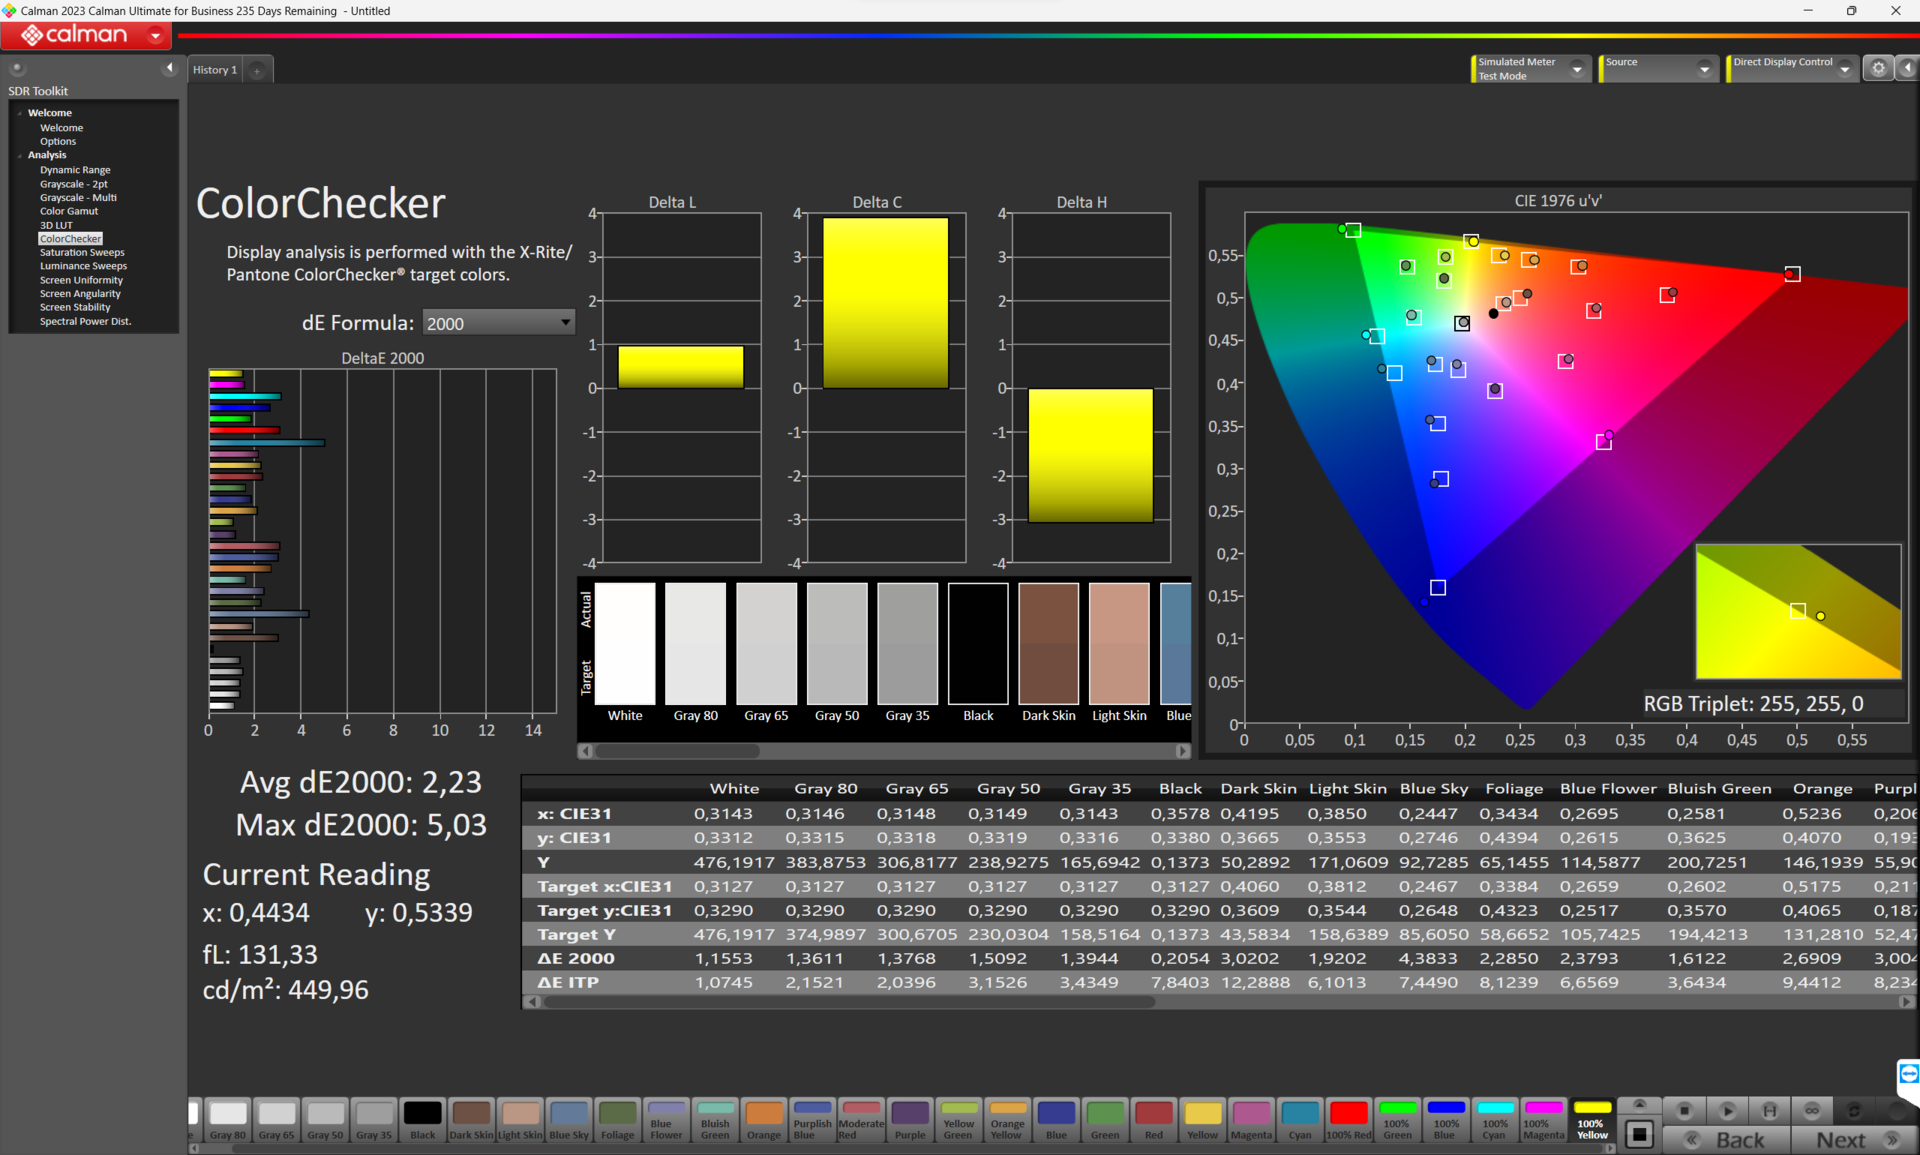Viewport: 1920px width, 1155px height.
Task: Click the black pattern window square icon
Action: tap(1638, 1135)
